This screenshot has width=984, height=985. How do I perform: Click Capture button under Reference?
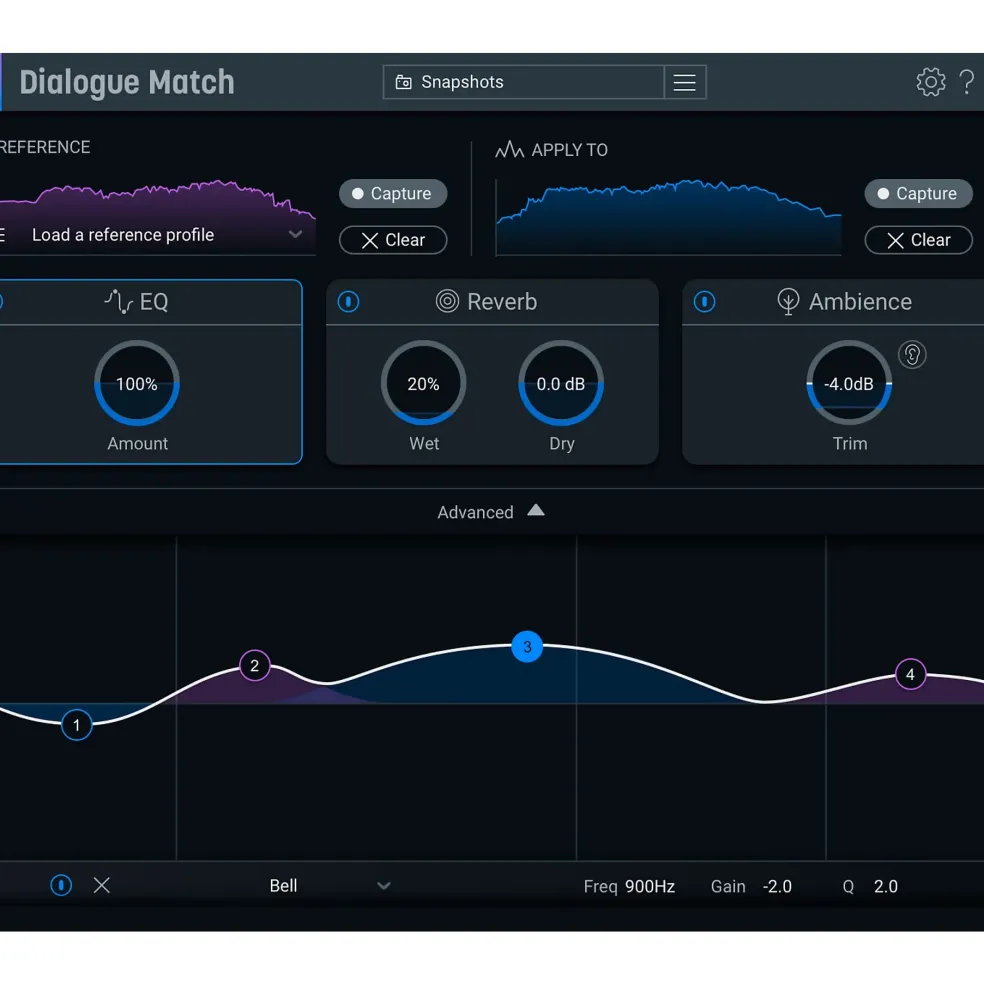coord(393,193)
